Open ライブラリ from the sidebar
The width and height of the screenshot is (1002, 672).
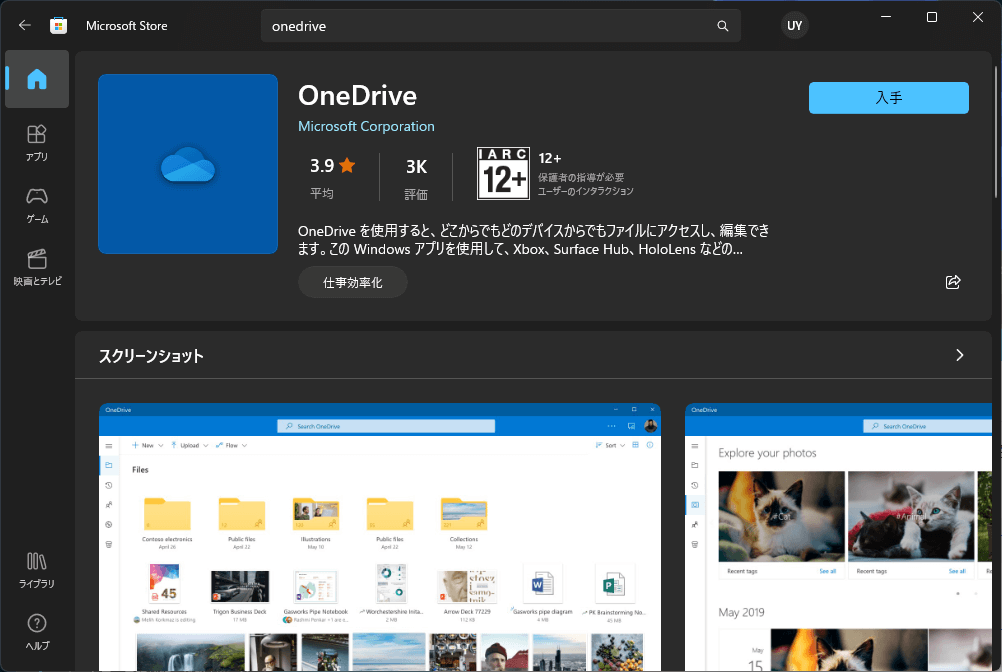(x=36, y=570)
